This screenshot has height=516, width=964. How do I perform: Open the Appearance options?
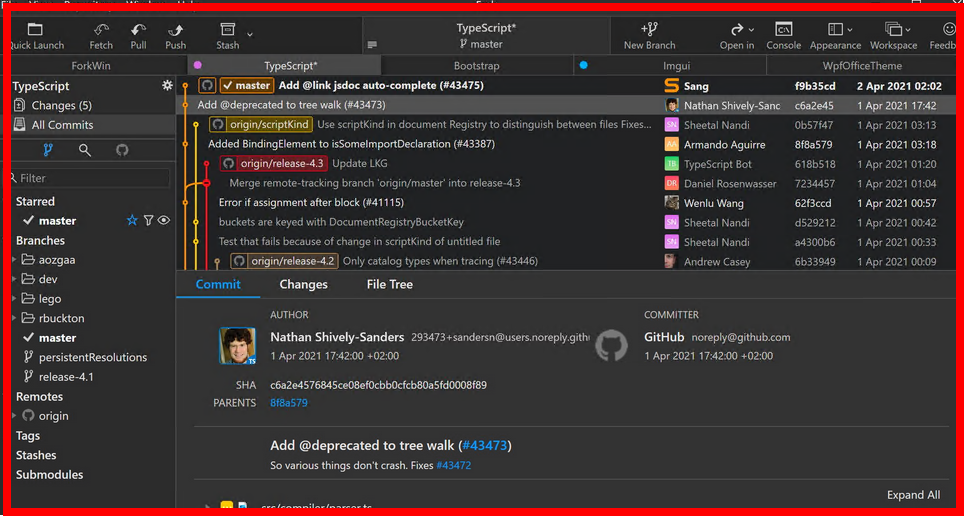point(835,36)
